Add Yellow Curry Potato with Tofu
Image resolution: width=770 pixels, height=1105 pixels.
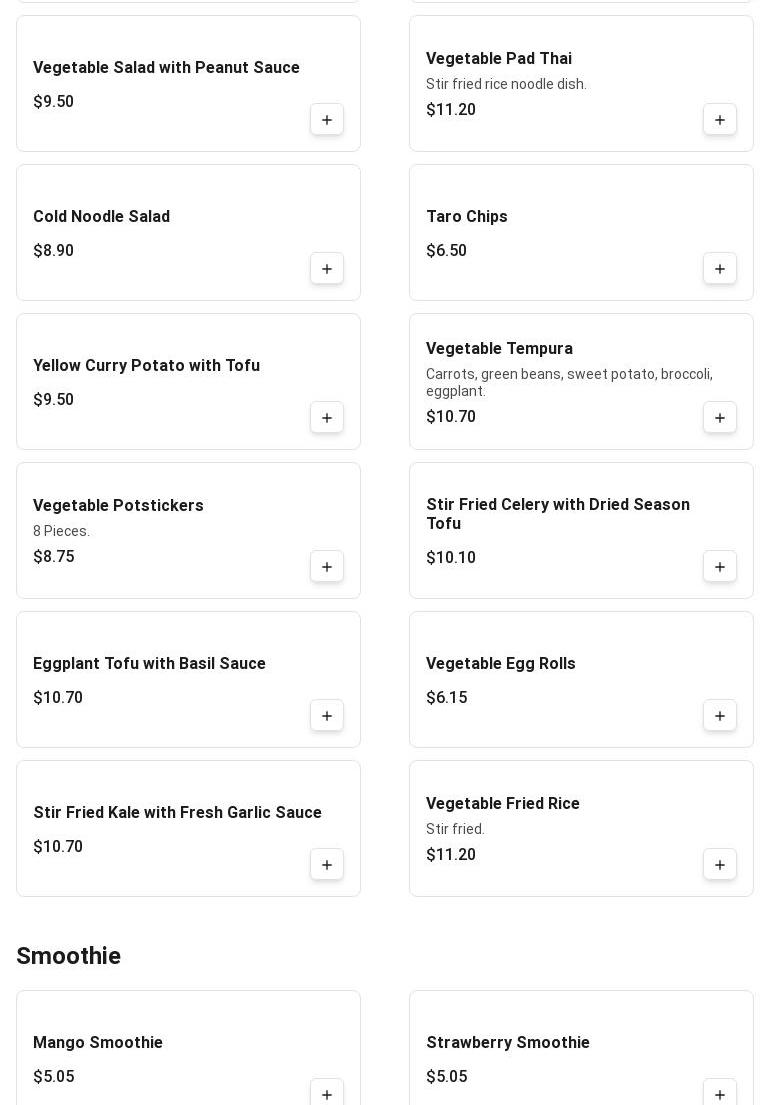[x=327, y=418]
